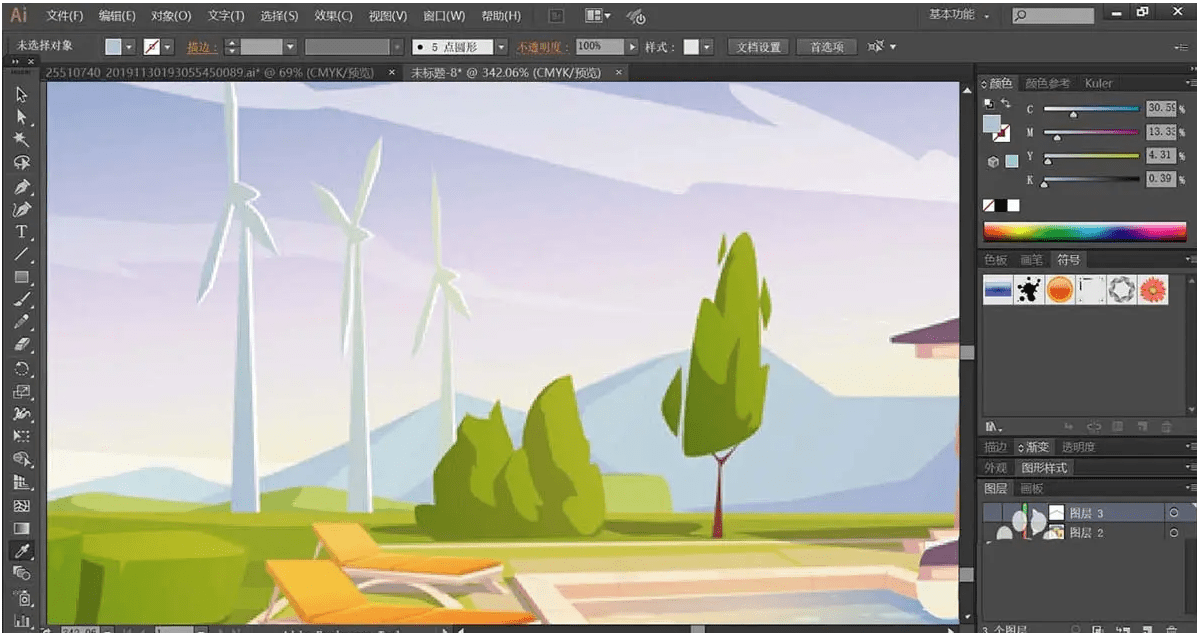Open the 样式 style dropdown
The width and height of the screenshot is (1197, 633).
click(707, 47)
